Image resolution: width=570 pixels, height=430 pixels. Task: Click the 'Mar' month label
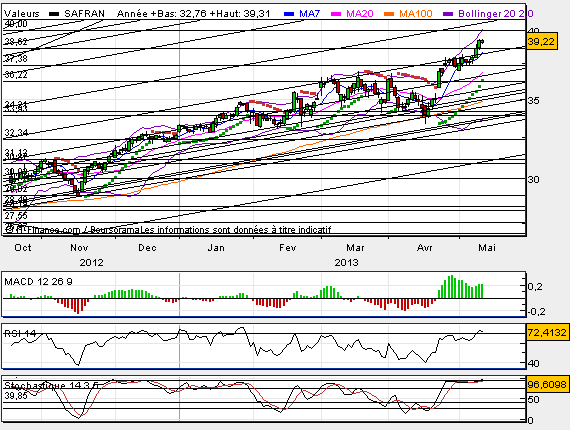355,248
